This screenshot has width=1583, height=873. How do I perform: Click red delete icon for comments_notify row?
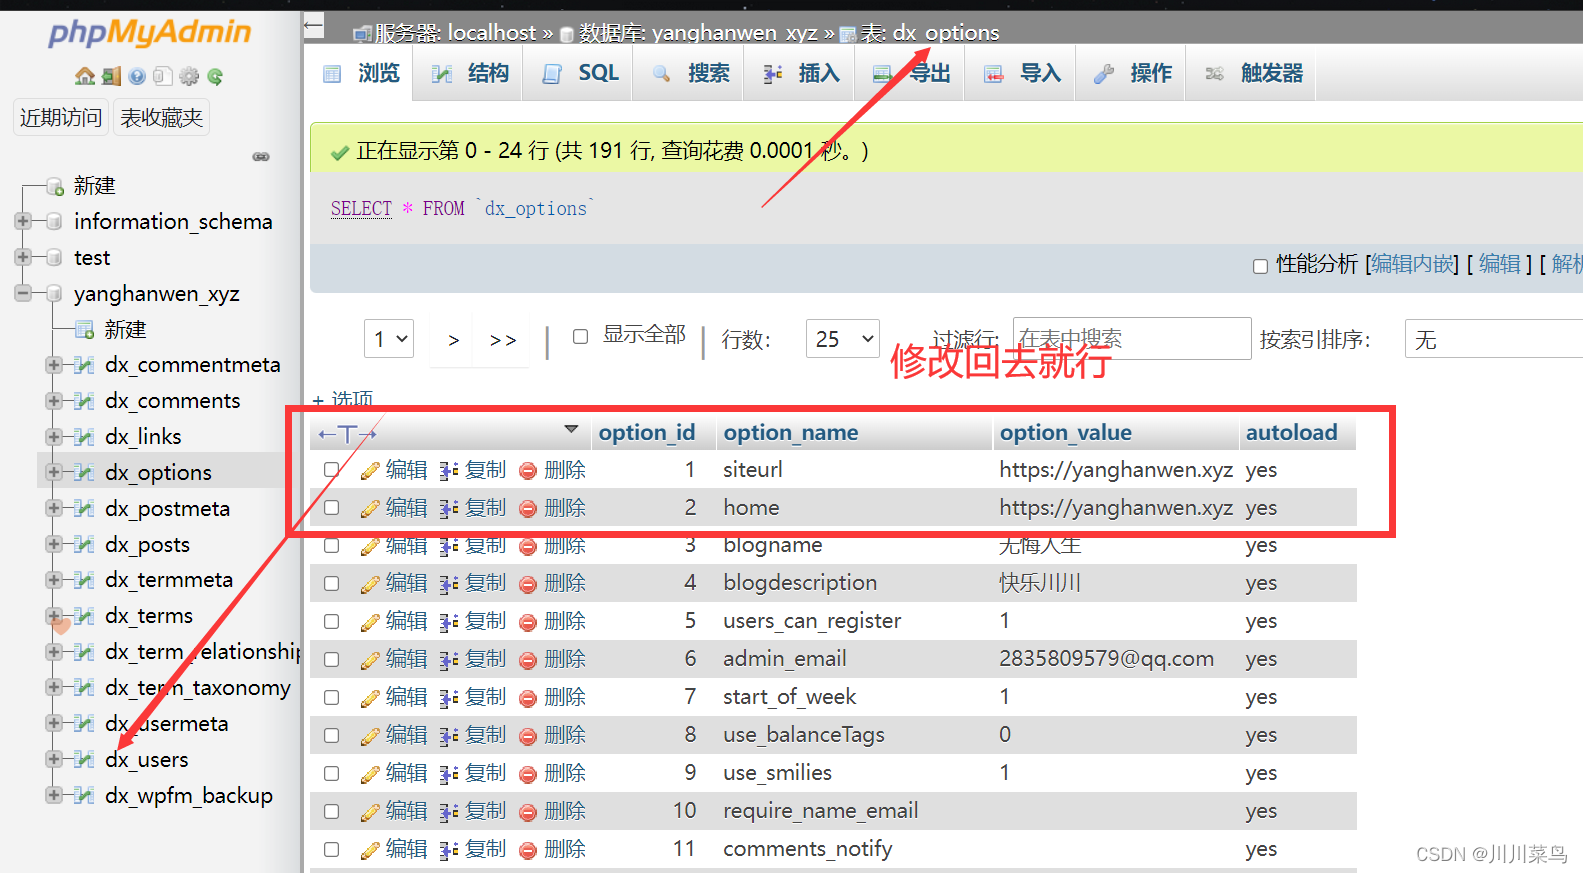[528, 850]
